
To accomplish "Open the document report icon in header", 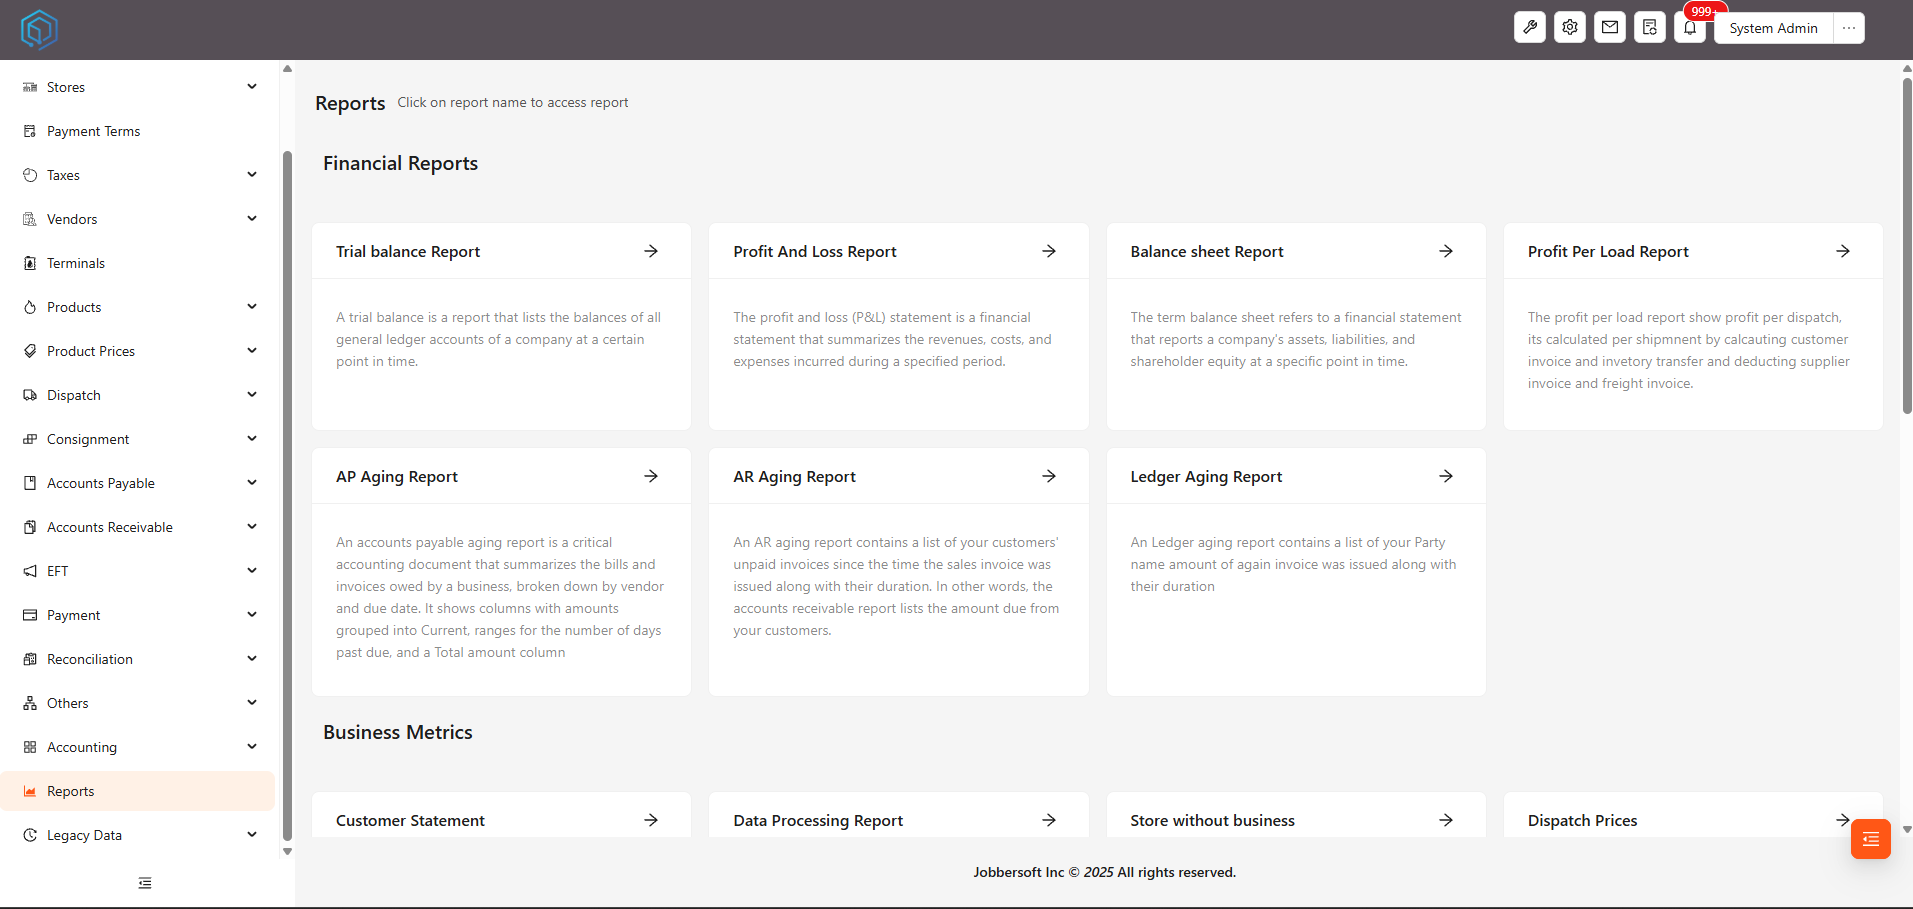I will (1650, 28).
